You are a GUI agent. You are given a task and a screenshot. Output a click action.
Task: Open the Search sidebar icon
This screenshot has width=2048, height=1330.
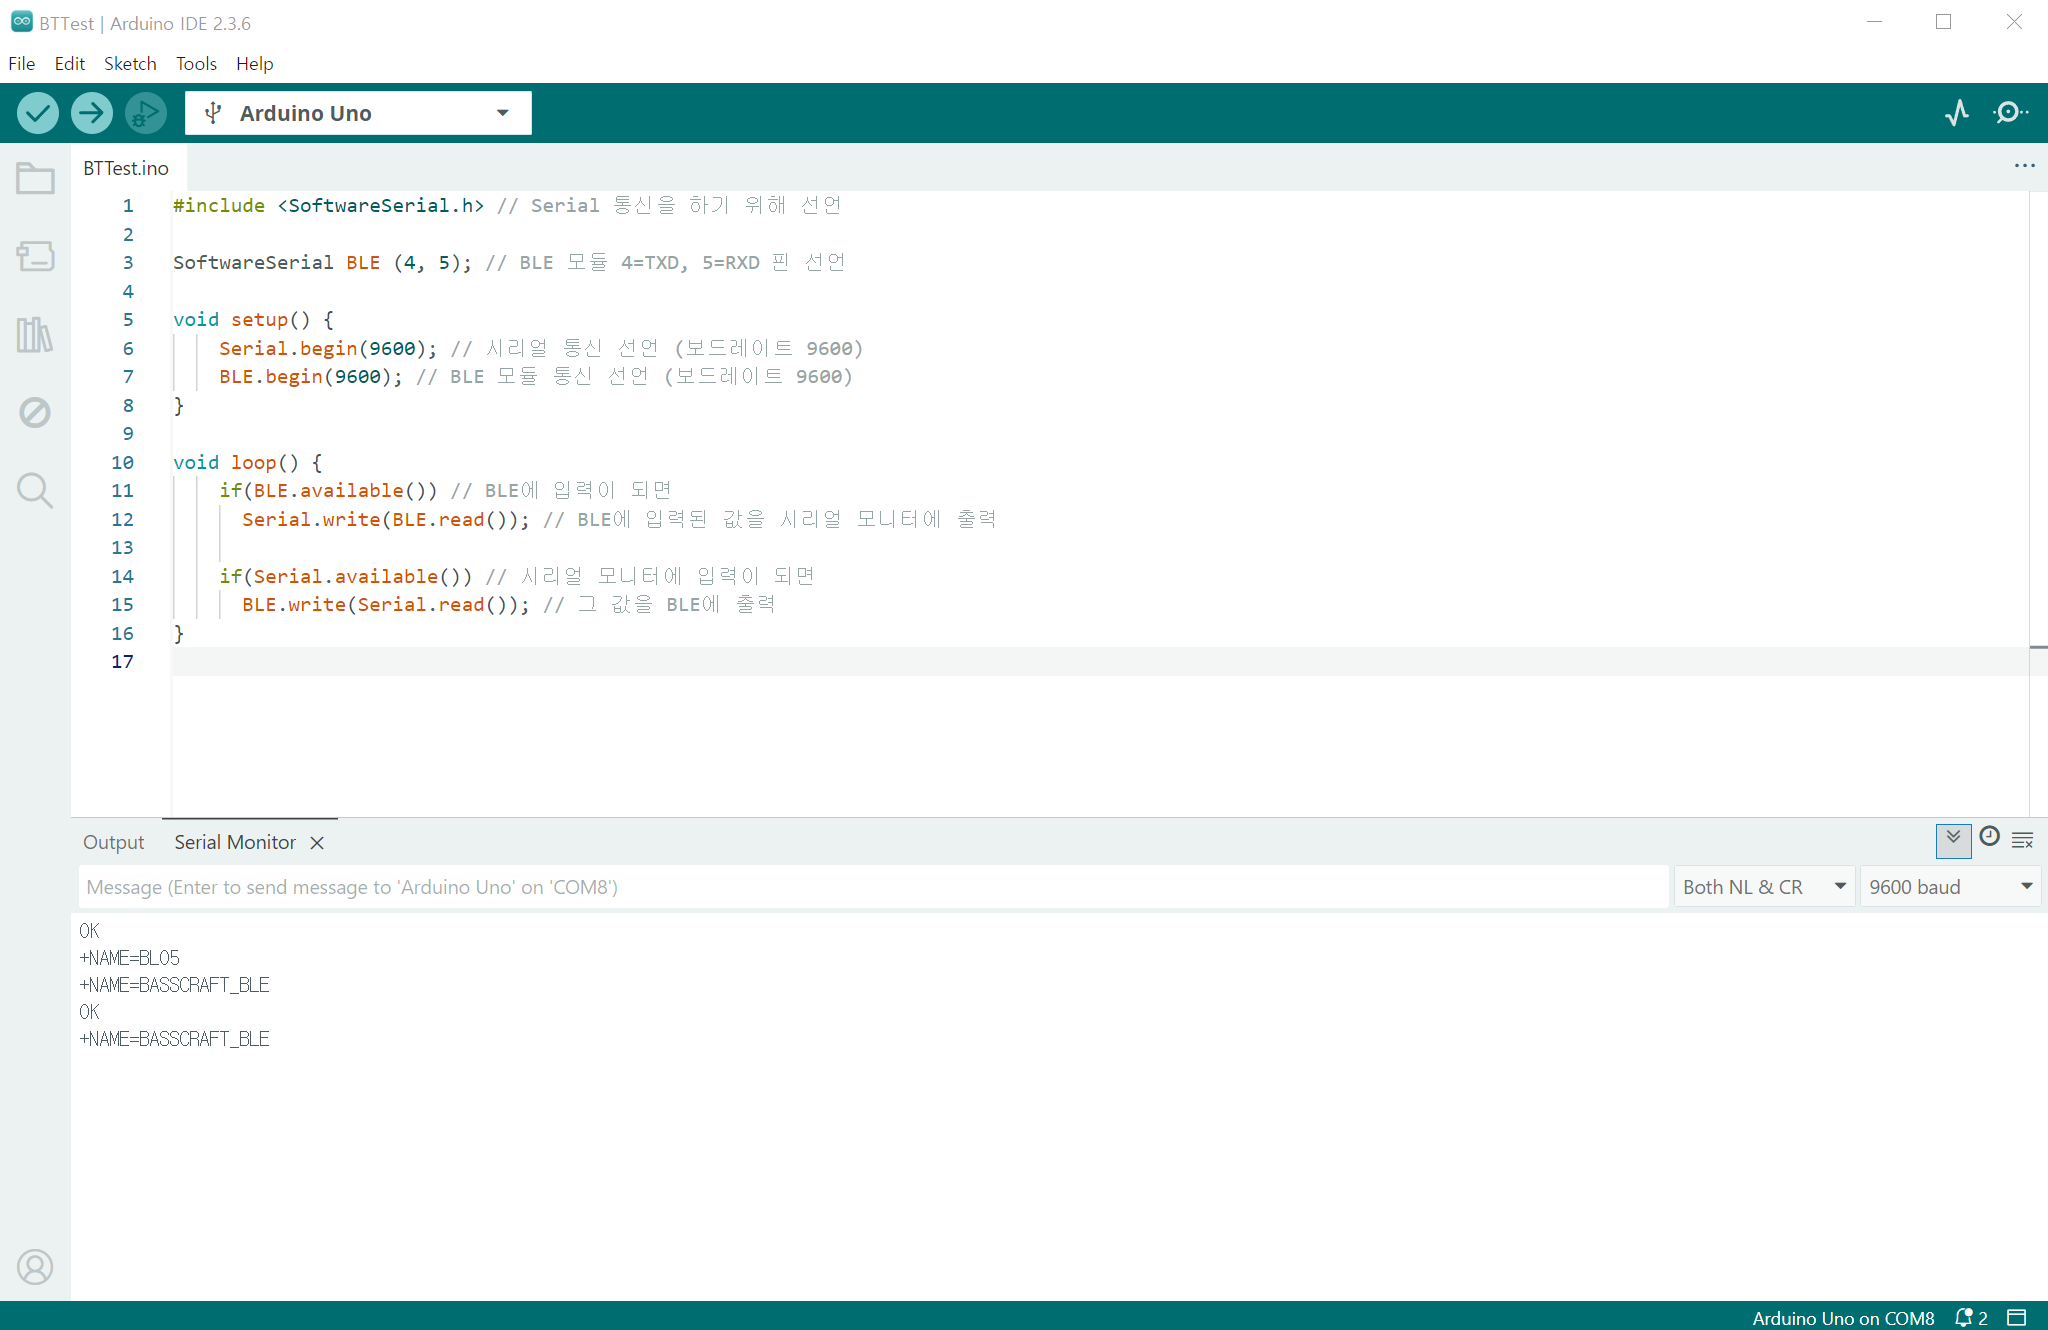point(35,490)
